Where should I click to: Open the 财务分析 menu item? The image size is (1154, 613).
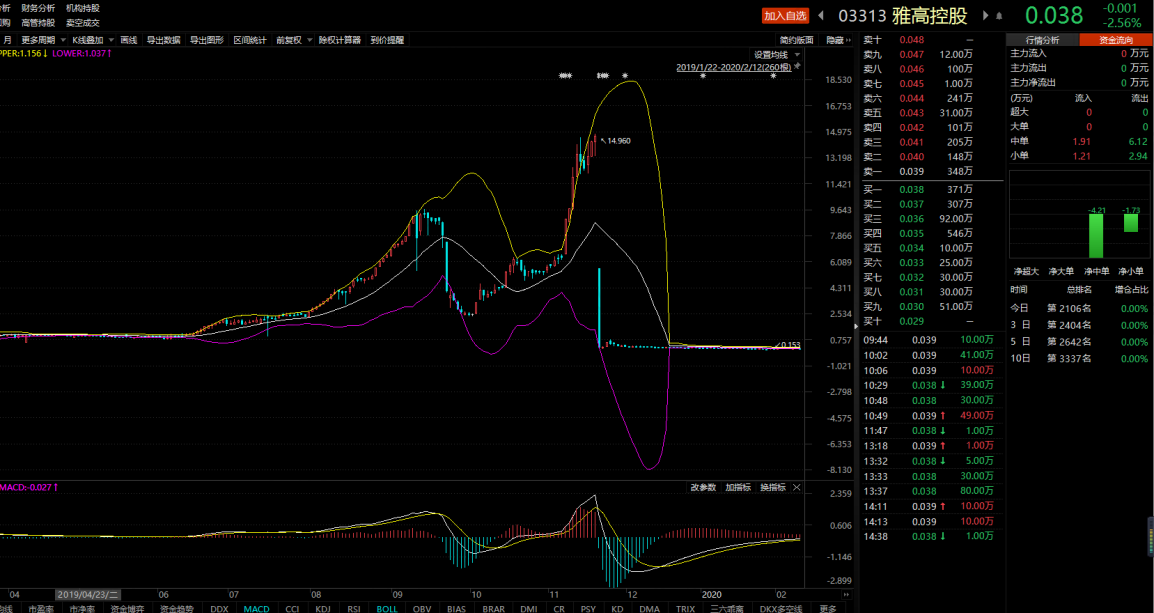(x=38, y=8)
